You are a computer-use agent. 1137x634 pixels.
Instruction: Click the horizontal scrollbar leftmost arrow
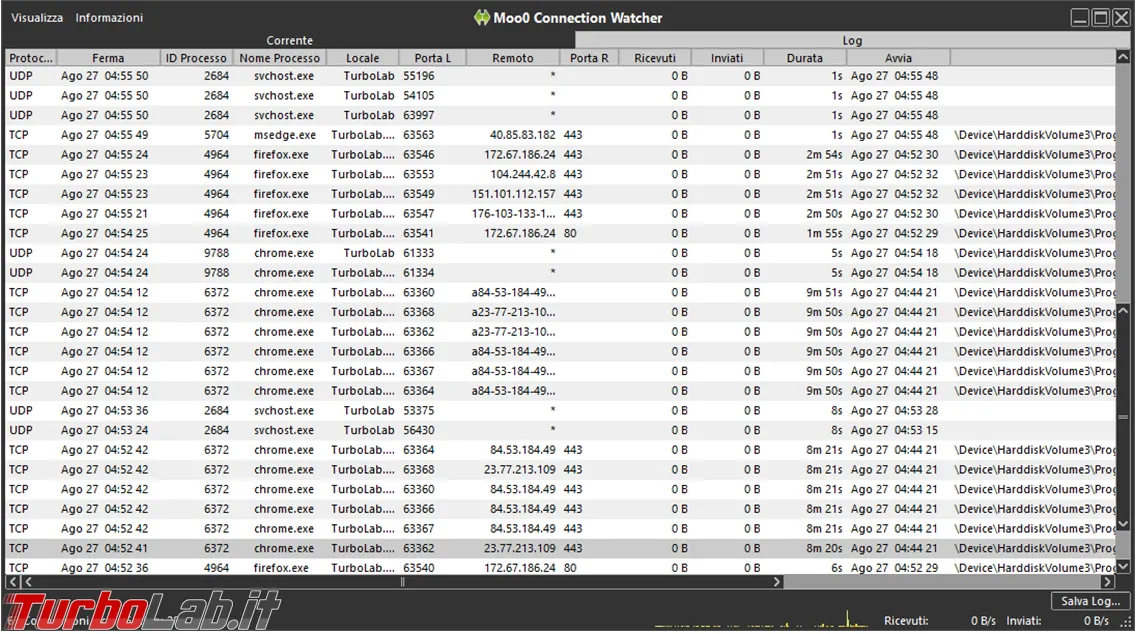click(x=12, y=582)
